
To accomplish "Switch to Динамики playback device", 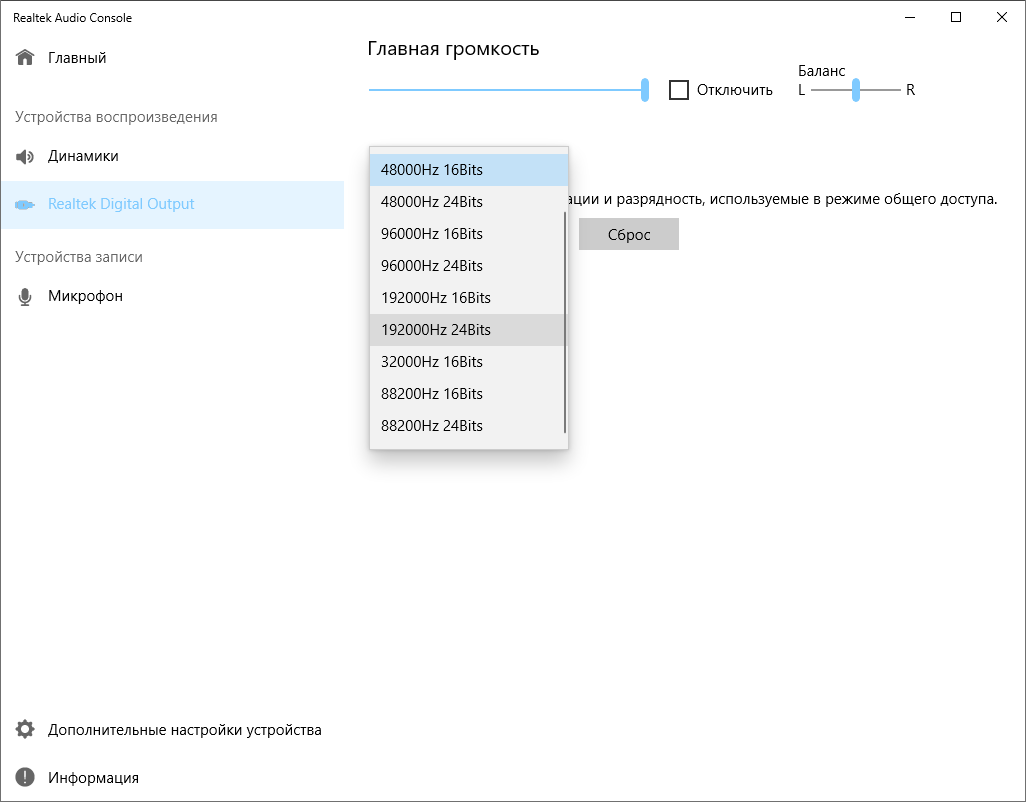I will pos(83,157).
